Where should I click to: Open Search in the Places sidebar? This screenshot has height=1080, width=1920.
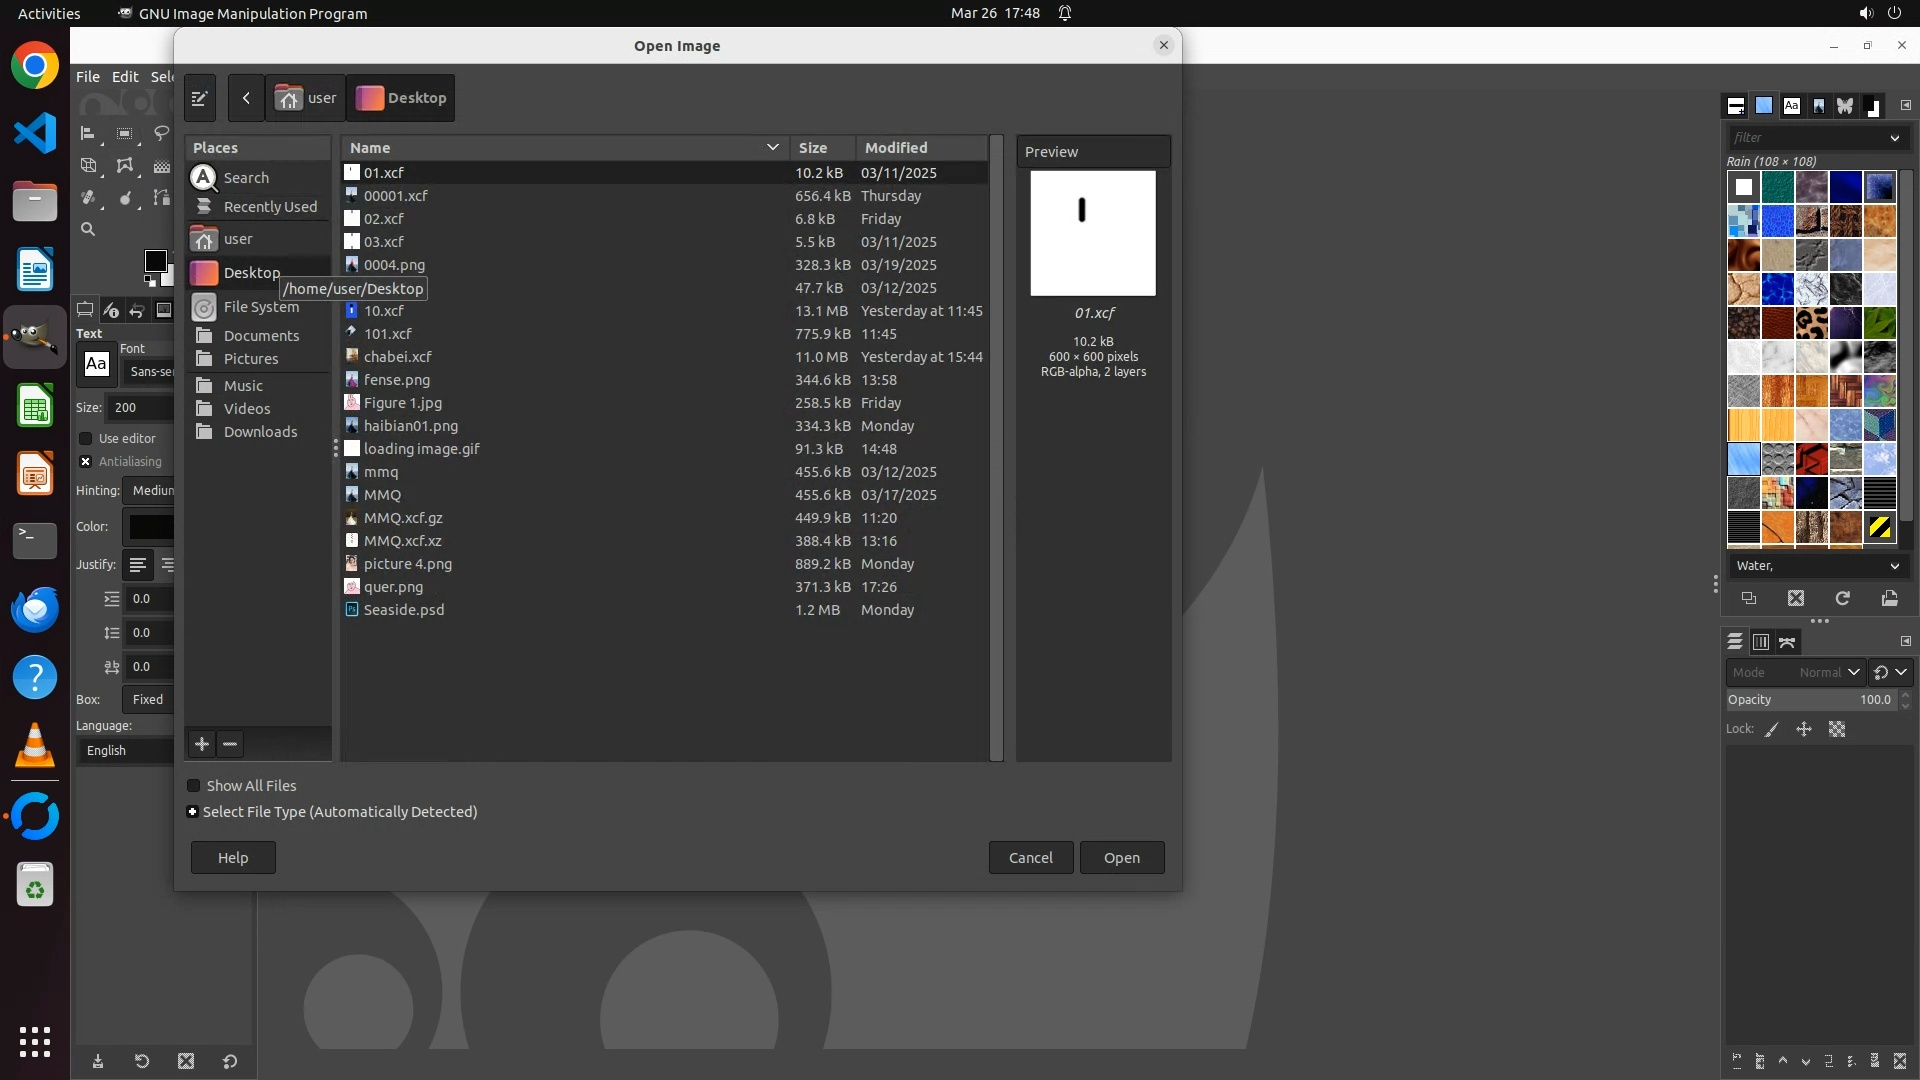(246, 178)
